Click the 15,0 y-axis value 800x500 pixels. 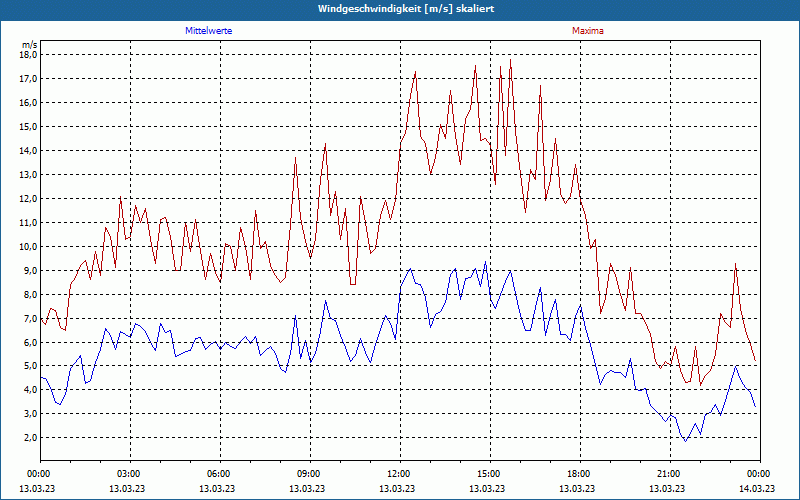29,127
